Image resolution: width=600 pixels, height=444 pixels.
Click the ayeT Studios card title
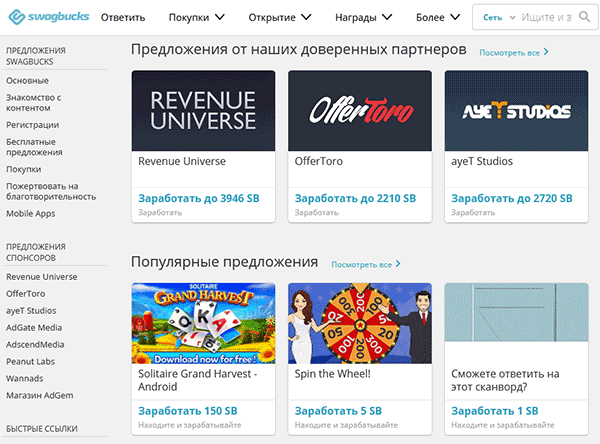click(x=482, y=162)
